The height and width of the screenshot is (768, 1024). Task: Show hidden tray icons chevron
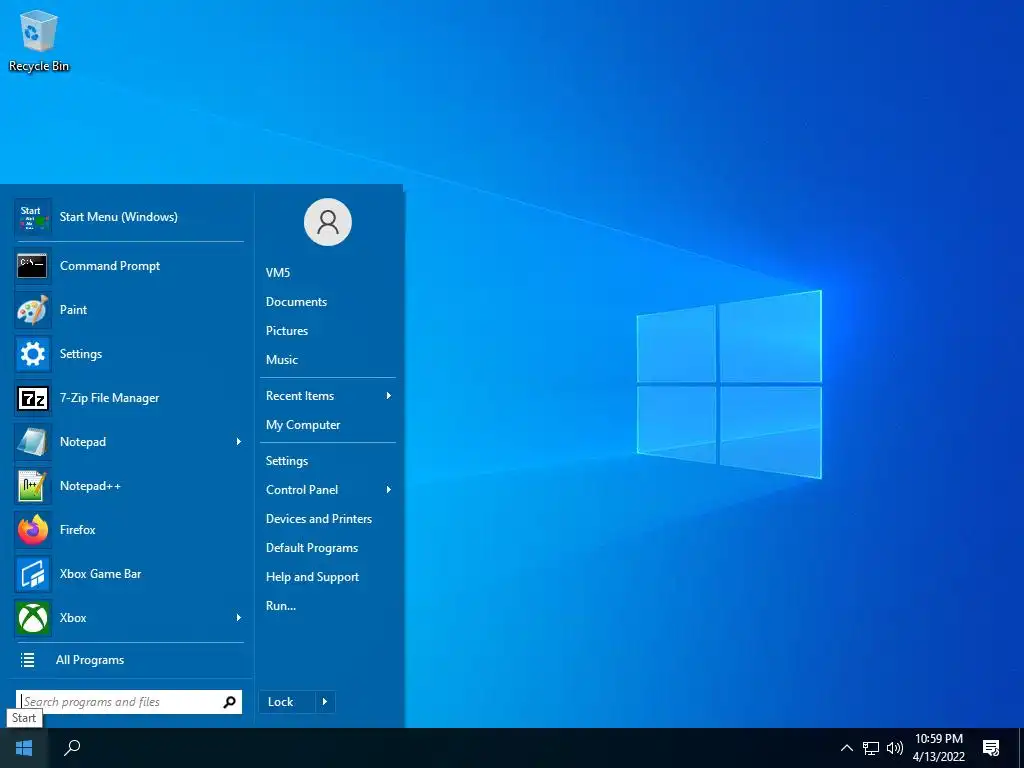[846, 748]
